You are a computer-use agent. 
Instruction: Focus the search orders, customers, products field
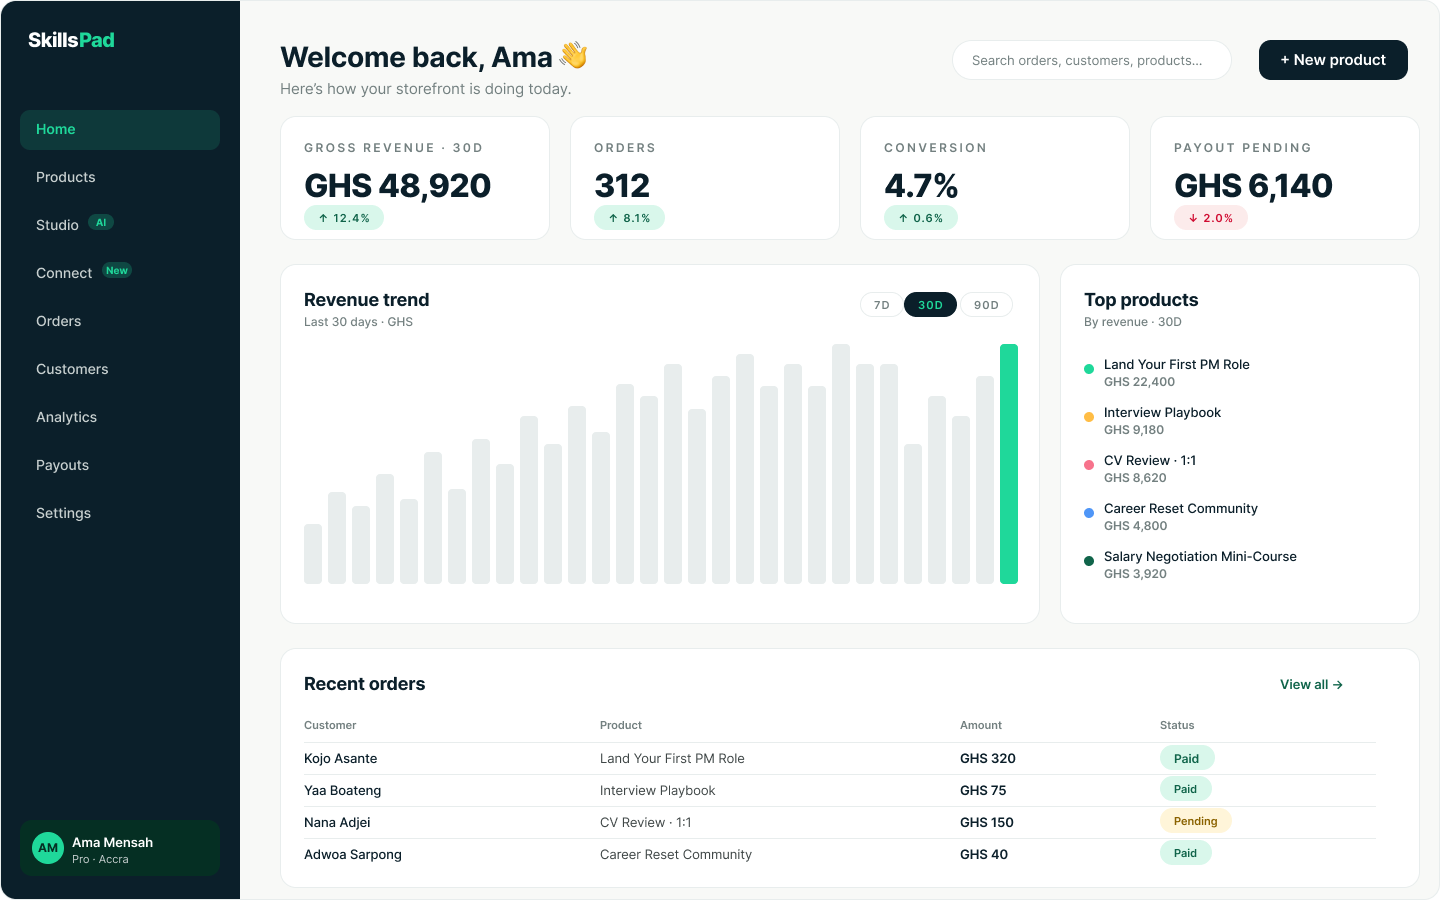point(1092,60)
